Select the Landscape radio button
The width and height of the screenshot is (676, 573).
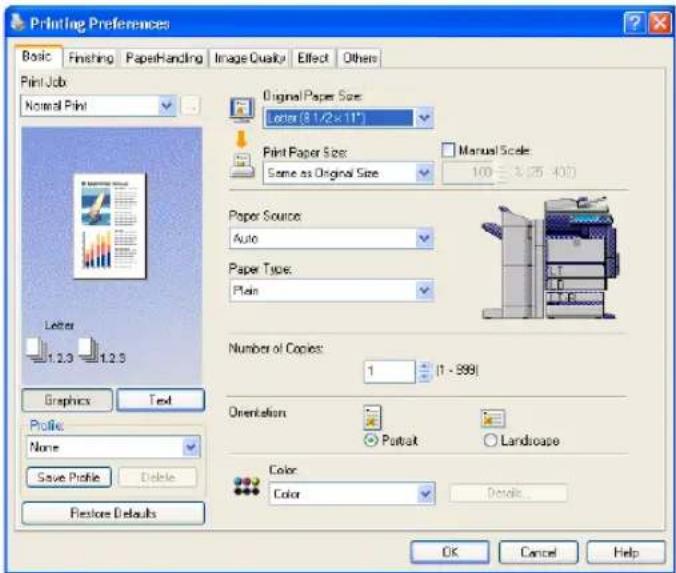(490, 440)
